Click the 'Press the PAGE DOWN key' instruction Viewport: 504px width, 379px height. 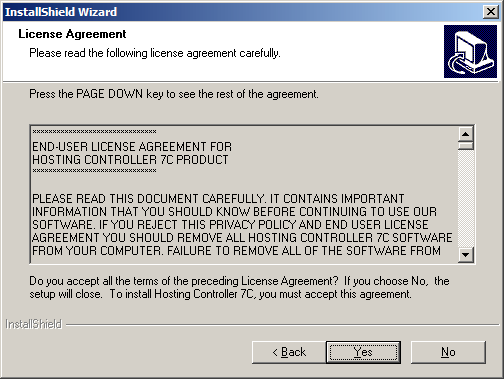(x=174, y=94)
